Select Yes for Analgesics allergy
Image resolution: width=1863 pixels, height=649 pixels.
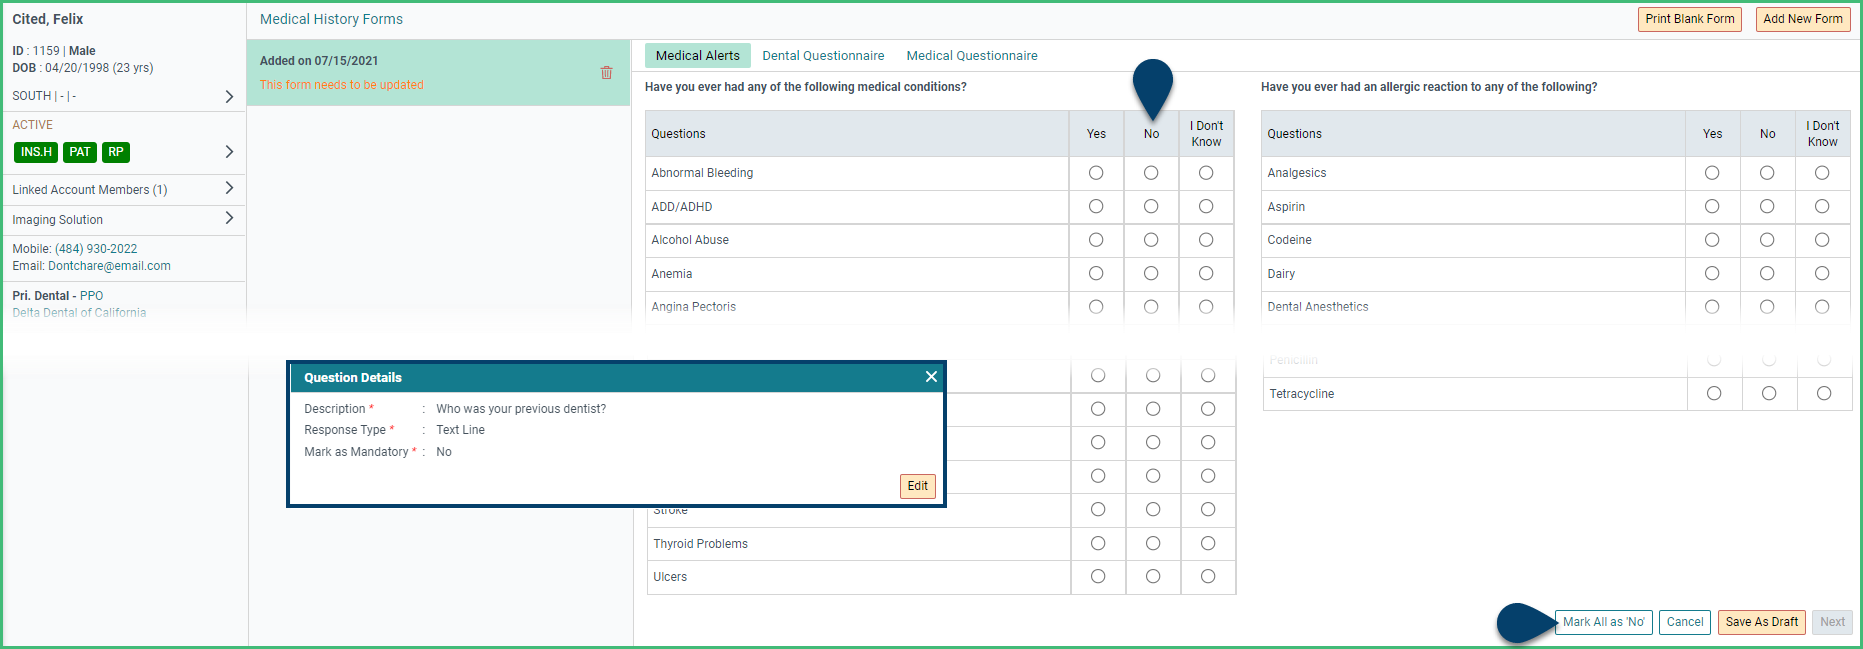click(x=1712, y=173)
